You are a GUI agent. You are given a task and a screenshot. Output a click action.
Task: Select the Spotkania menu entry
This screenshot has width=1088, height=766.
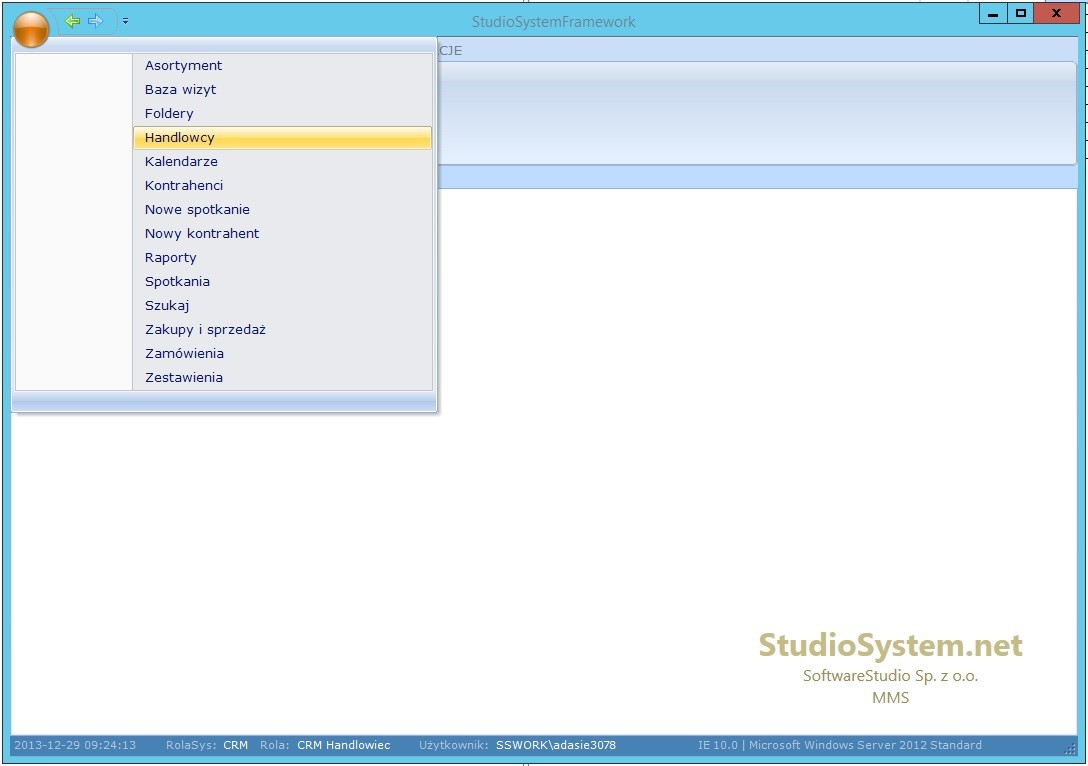282,282
